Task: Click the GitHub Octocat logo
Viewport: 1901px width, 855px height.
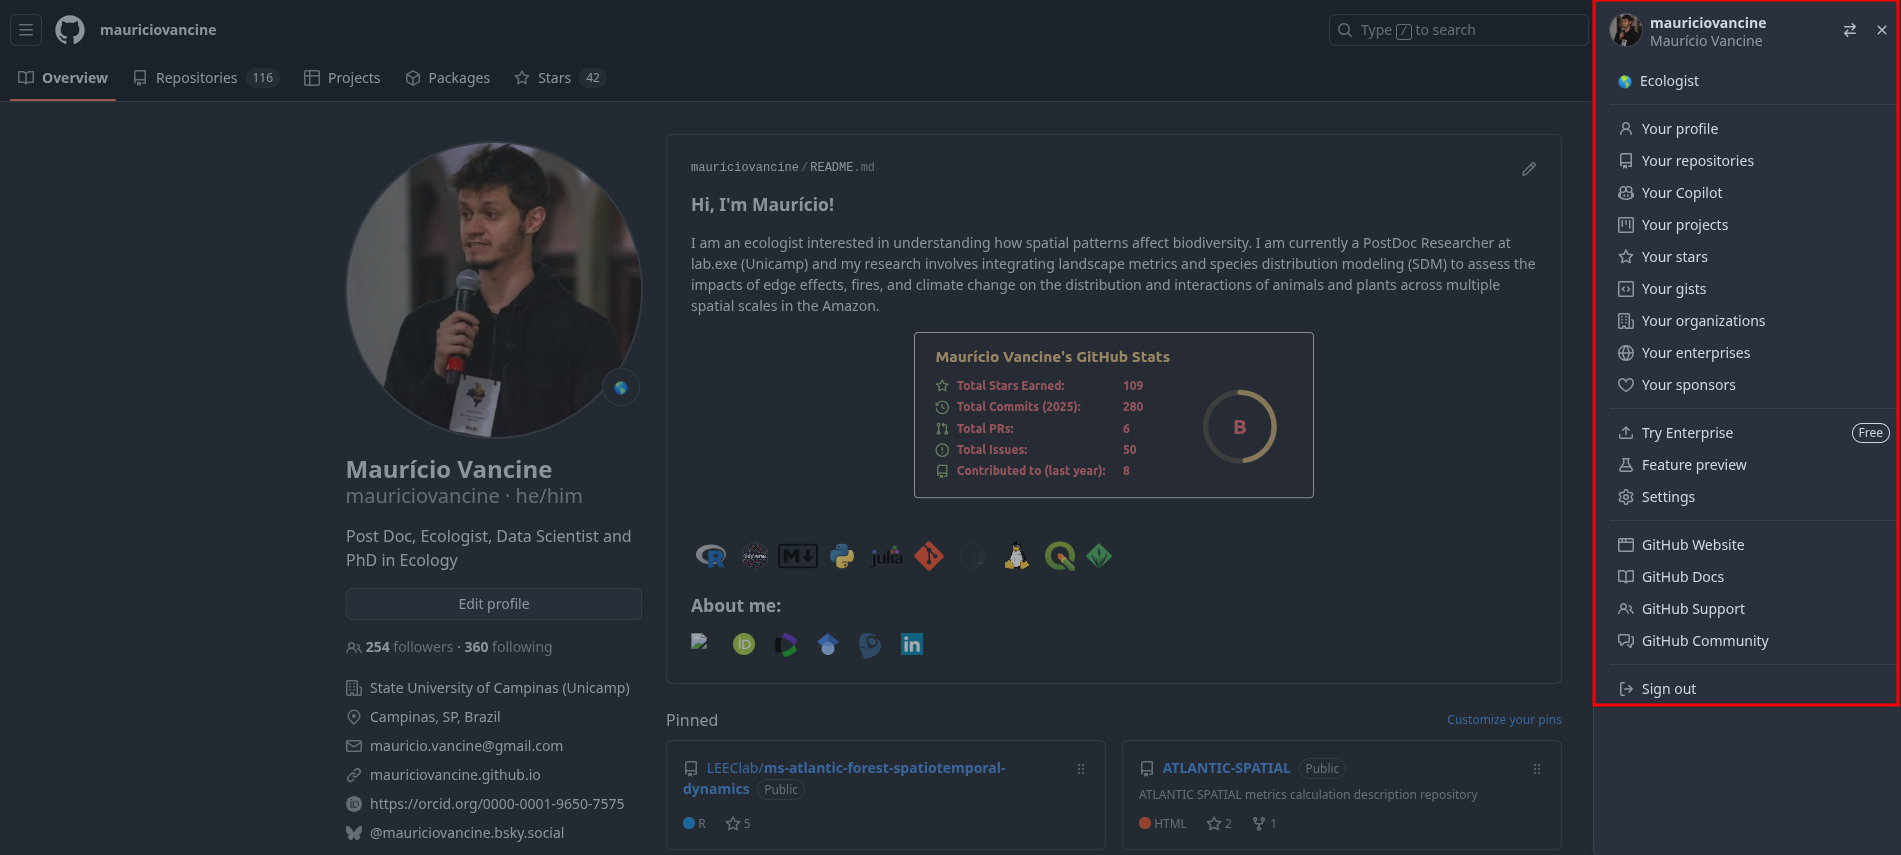Action: [x=70, y=30]
